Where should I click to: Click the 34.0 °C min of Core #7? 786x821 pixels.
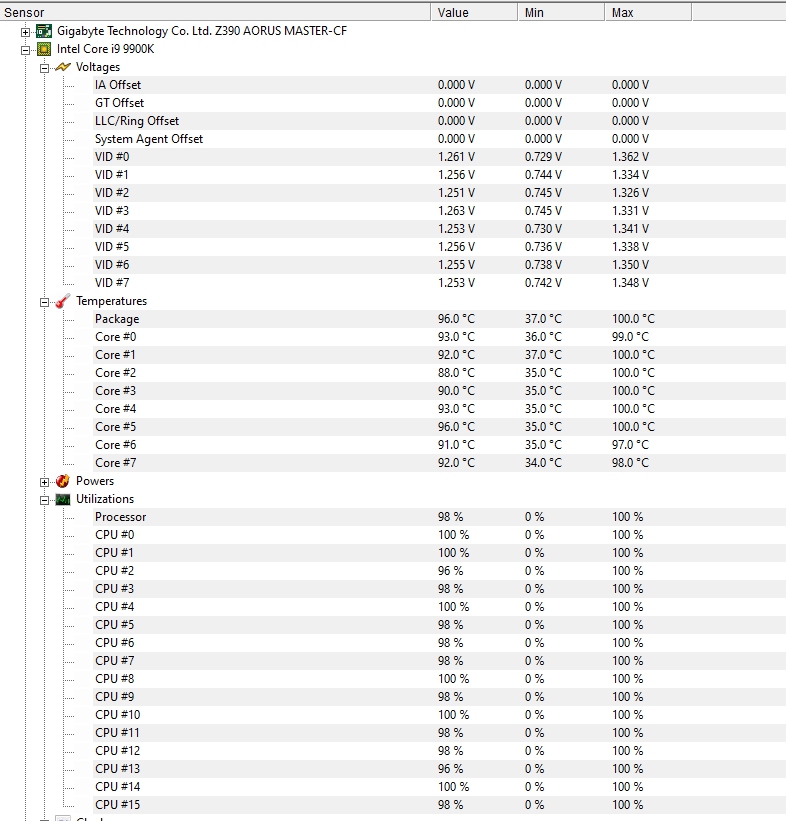click(x=544, y=462)
